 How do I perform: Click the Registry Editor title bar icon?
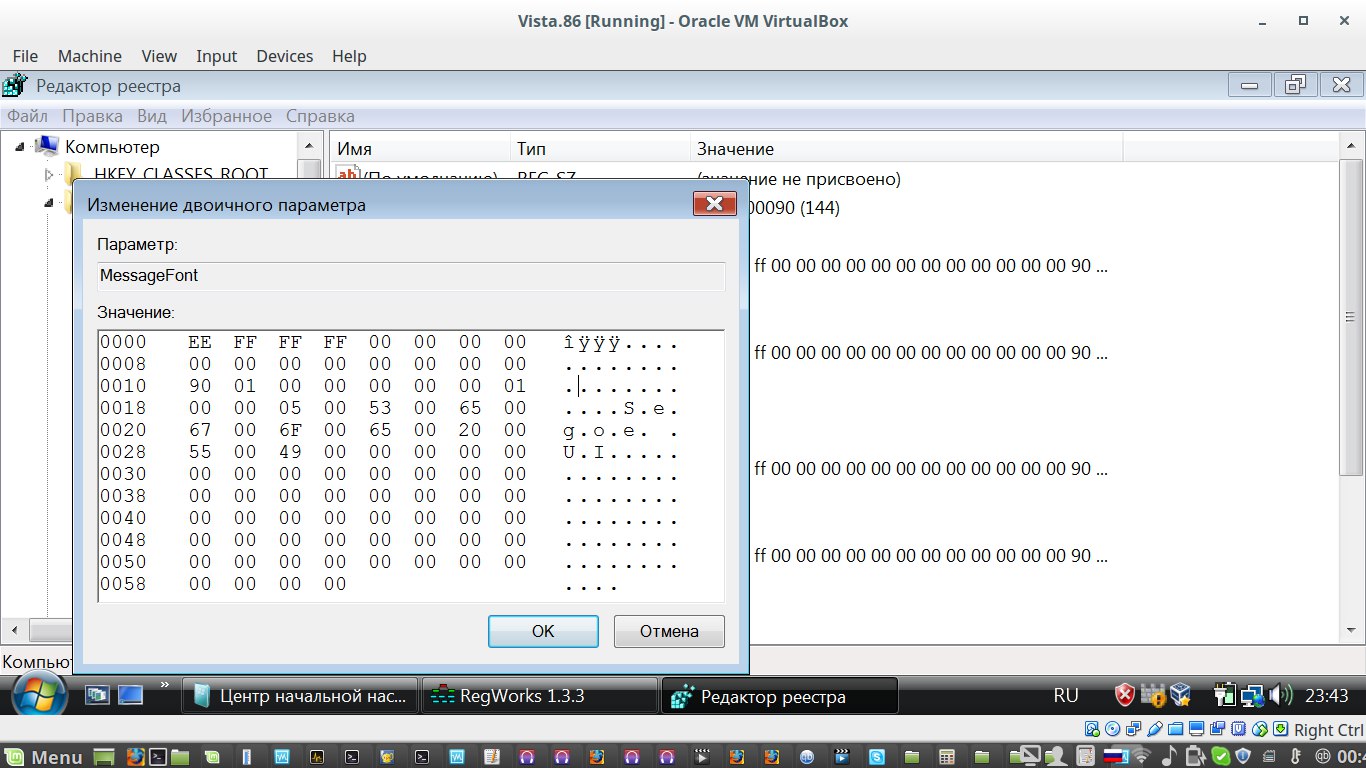coord(15,86)
